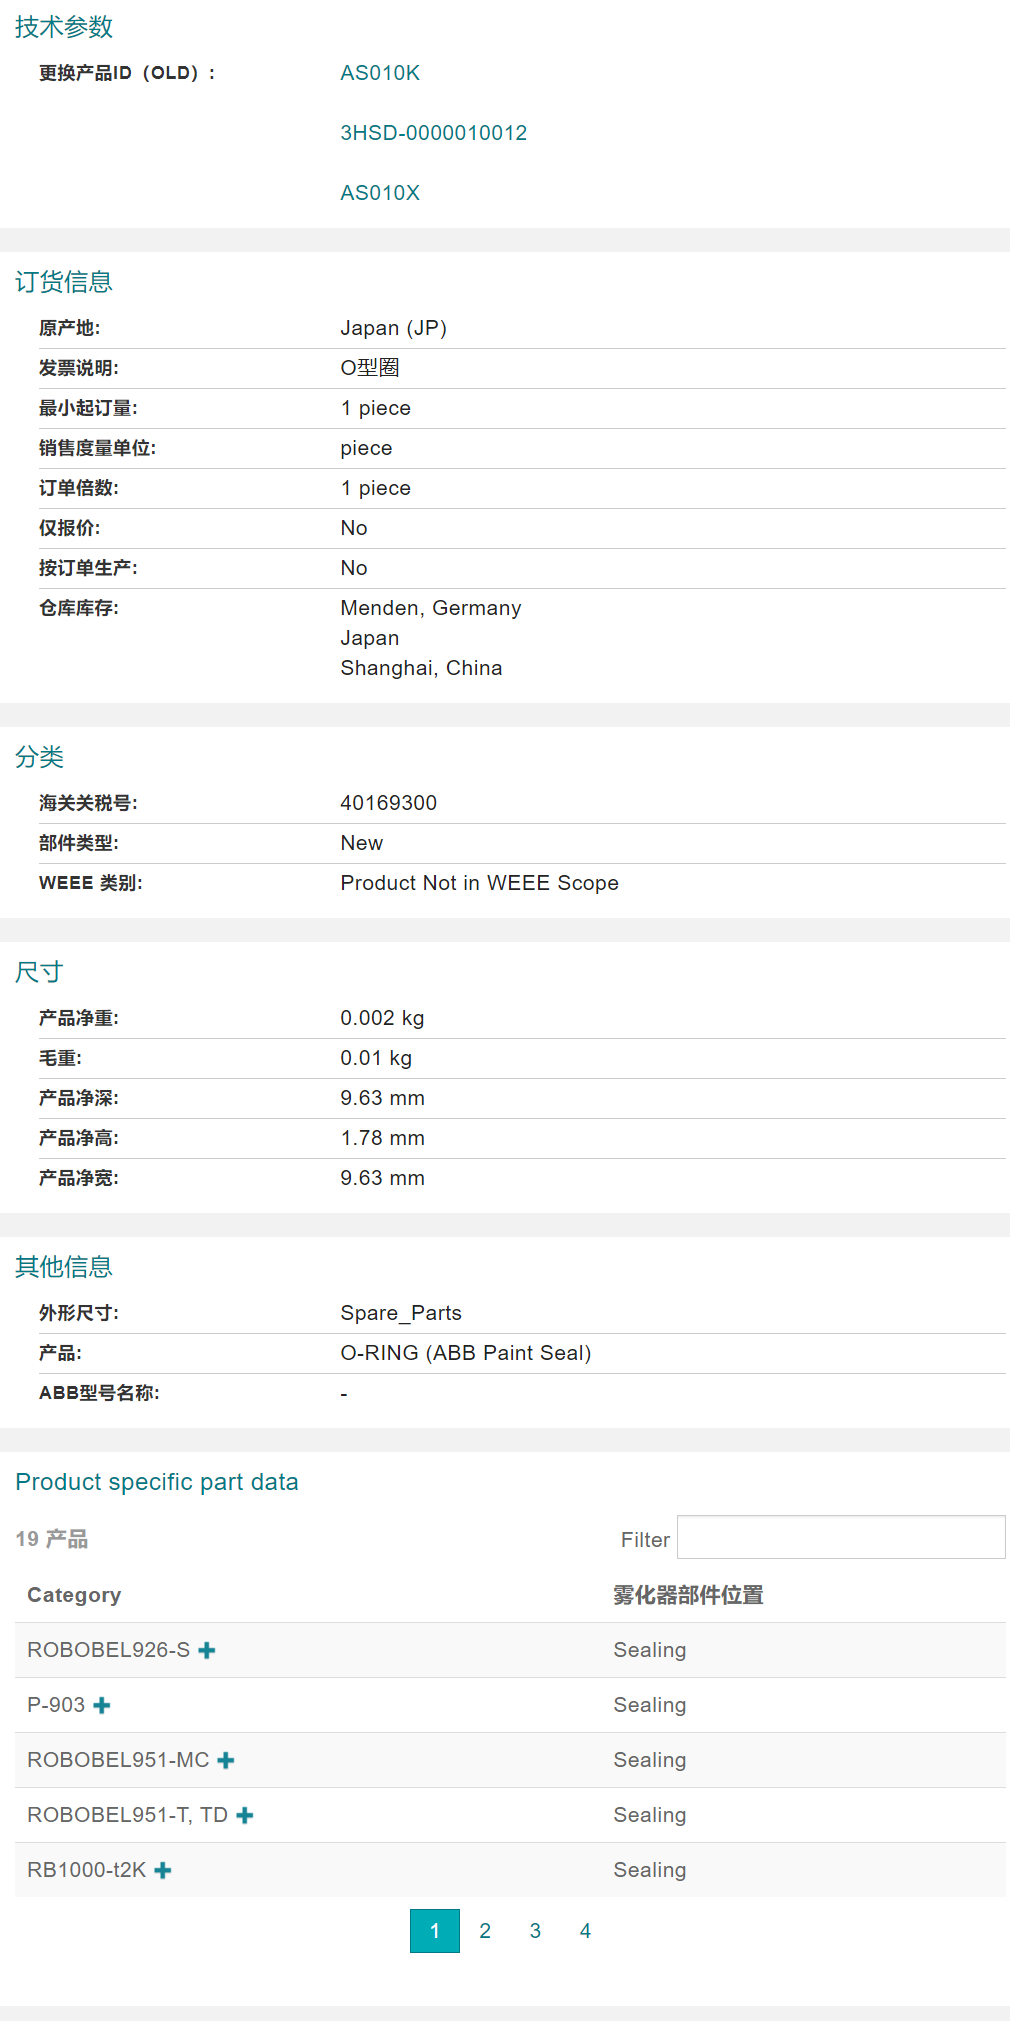Select current page 1 button

pos(435,1931)
